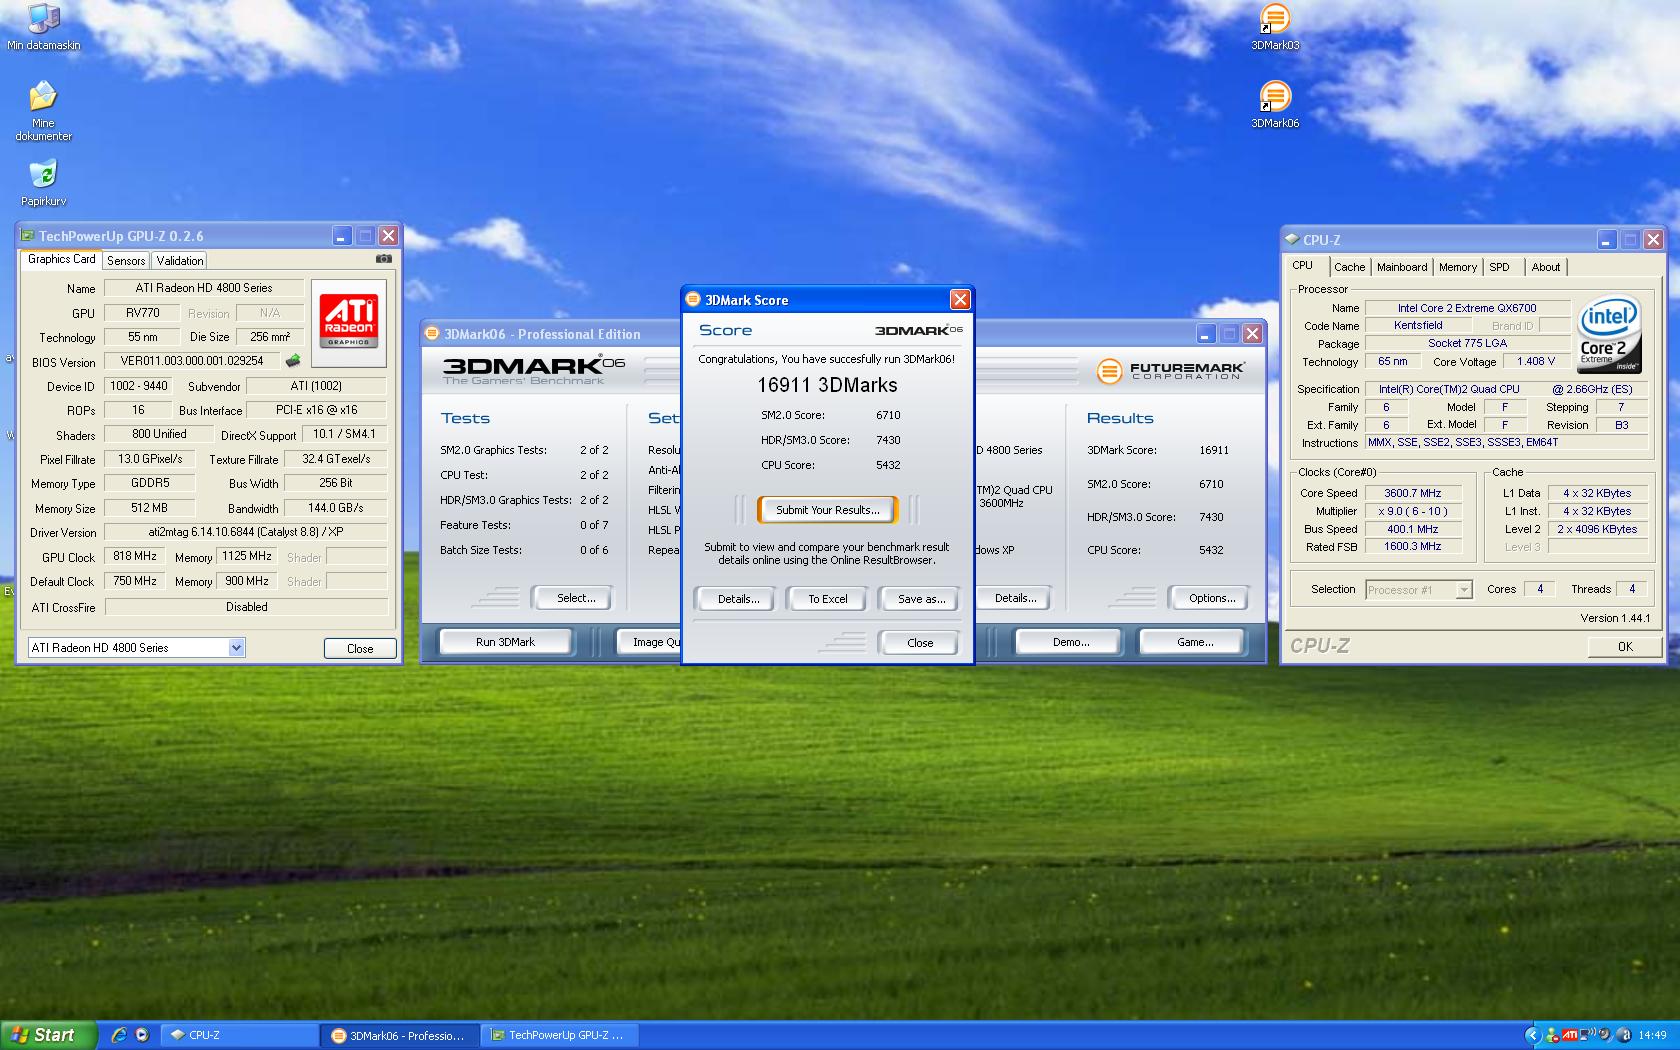Click the GPU-Z screenshot camera icon

click(x=383, y=259)
